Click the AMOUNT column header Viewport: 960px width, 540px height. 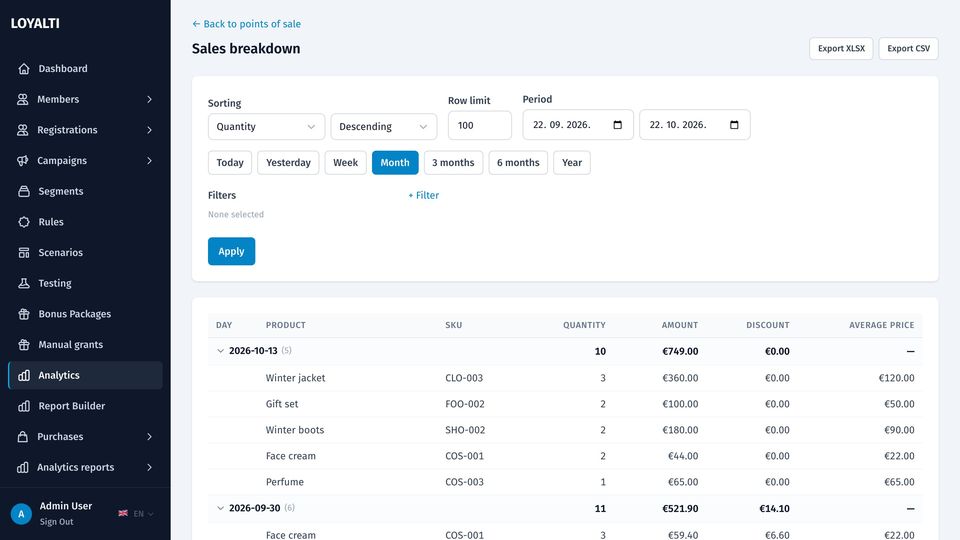click(680, 325)
